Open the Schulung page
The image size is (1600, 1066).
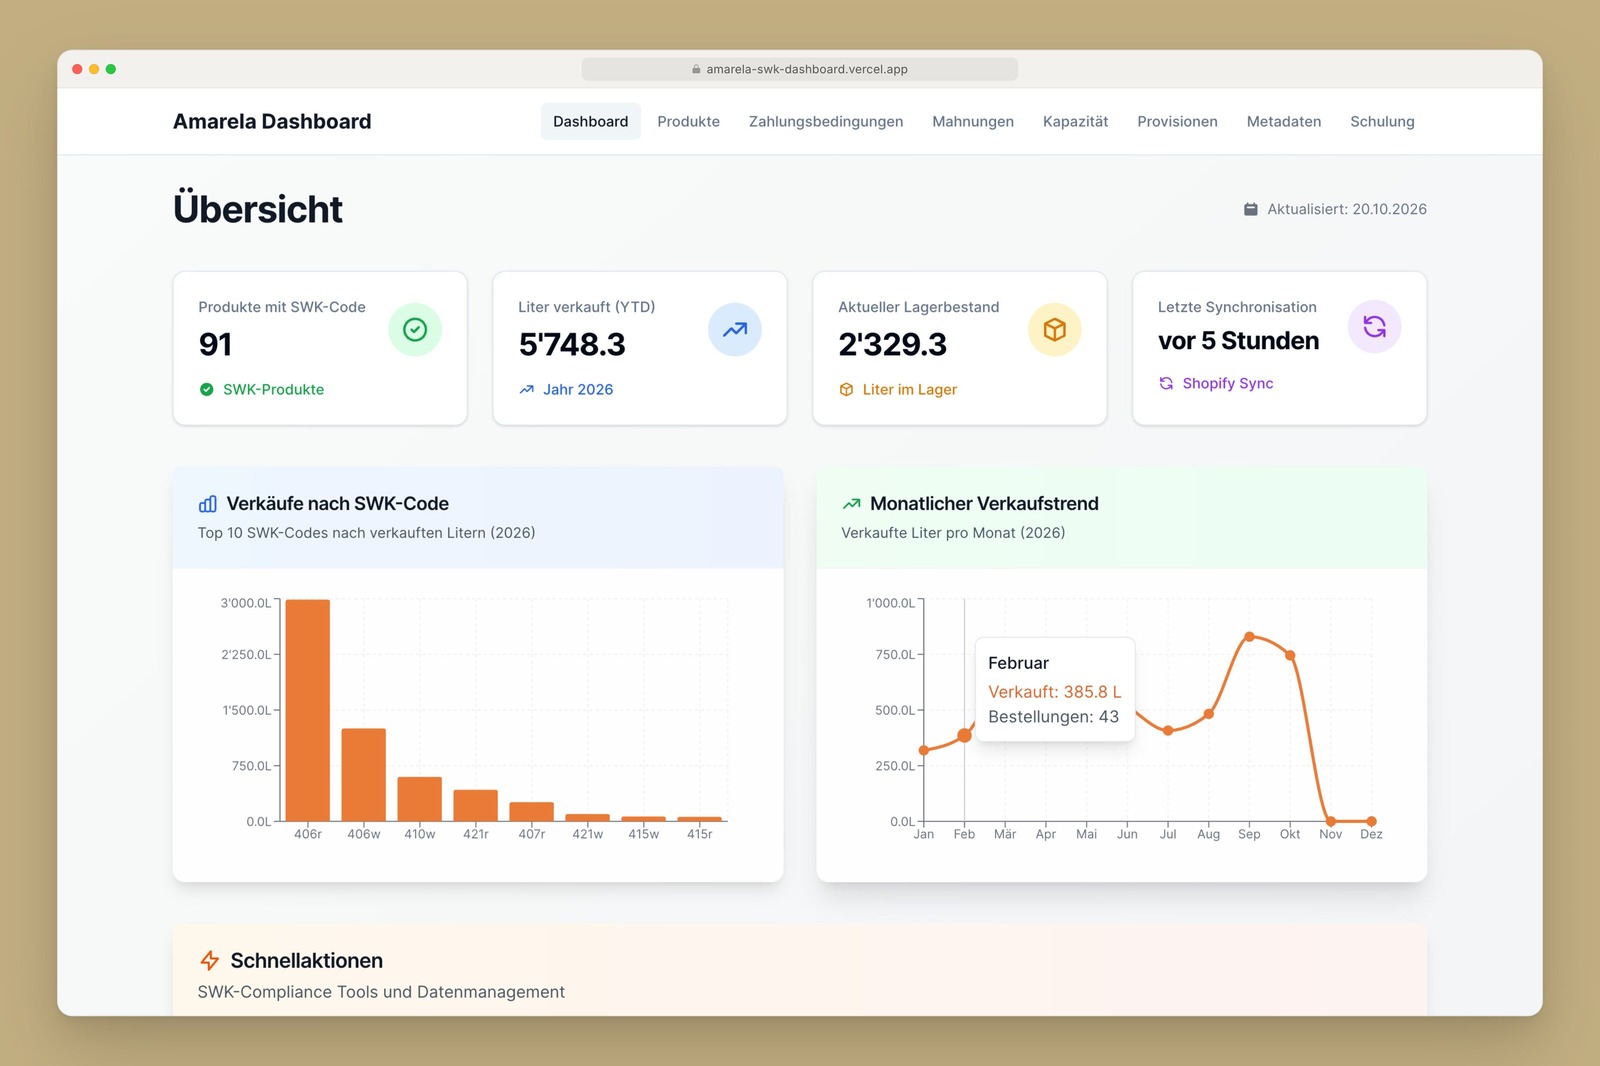point(1383,122)
